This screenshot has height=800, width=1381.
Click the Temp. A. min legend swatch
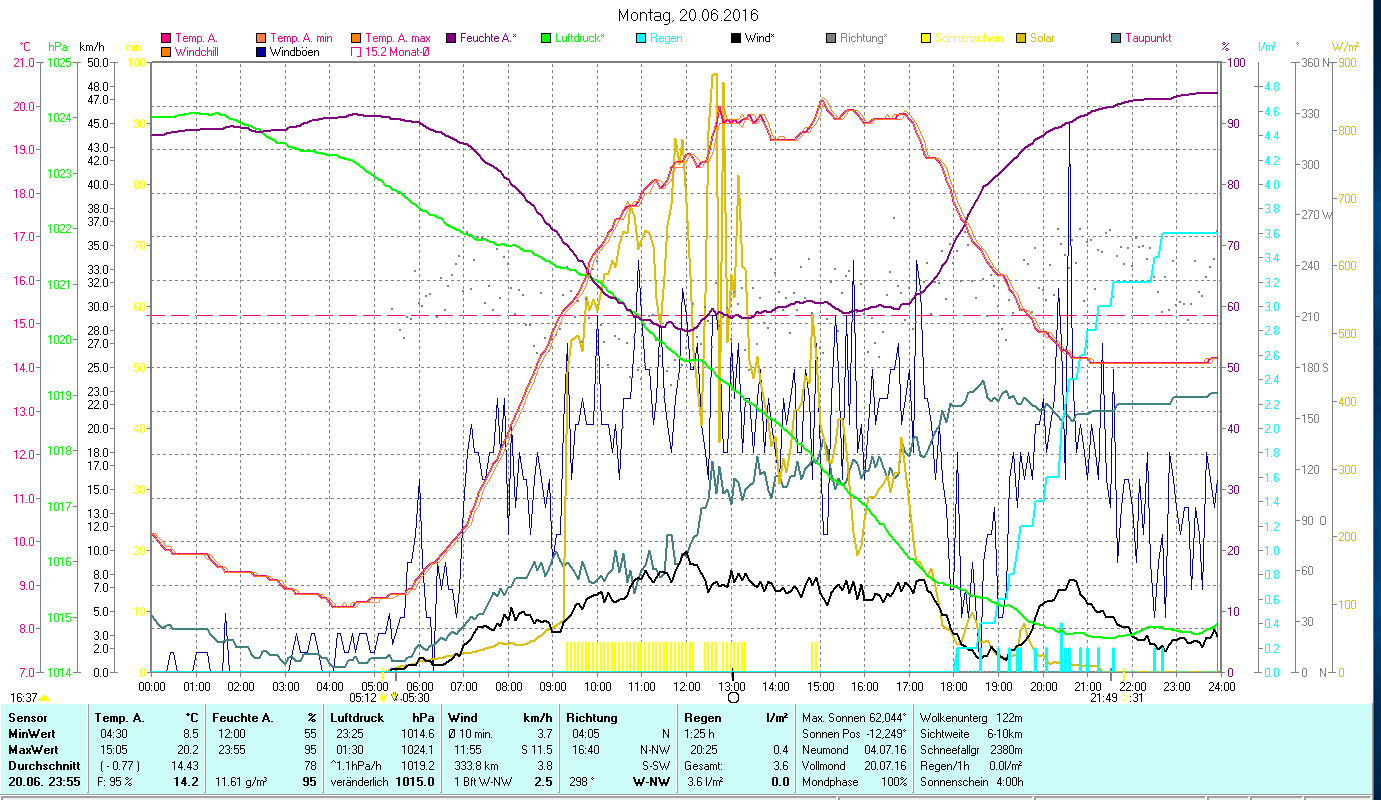coord(262,39)
